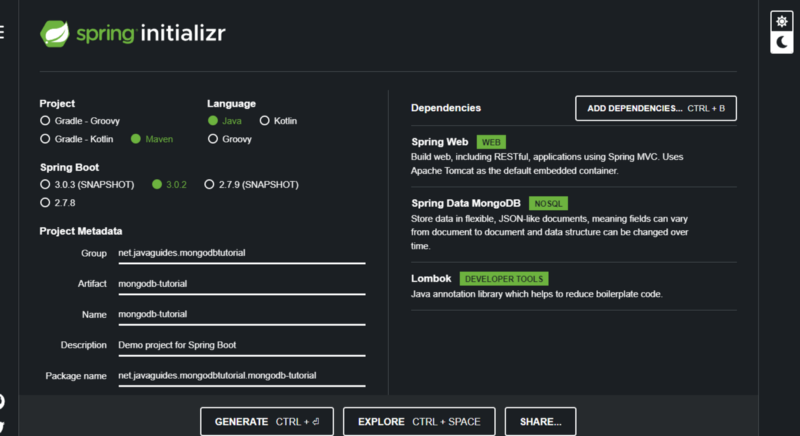Edit the Description field

pos(242,345)
